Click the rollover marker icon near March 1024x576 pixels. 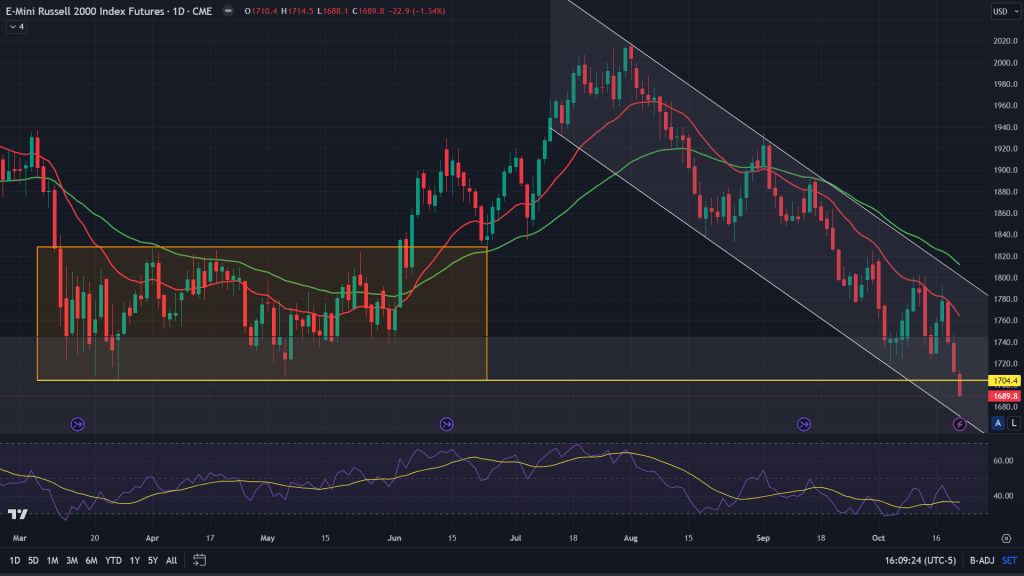pos(77,425)
